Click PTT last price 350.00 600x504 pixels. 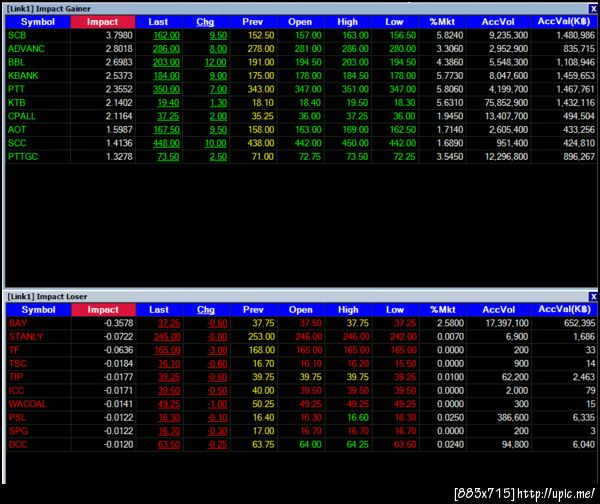166,89
